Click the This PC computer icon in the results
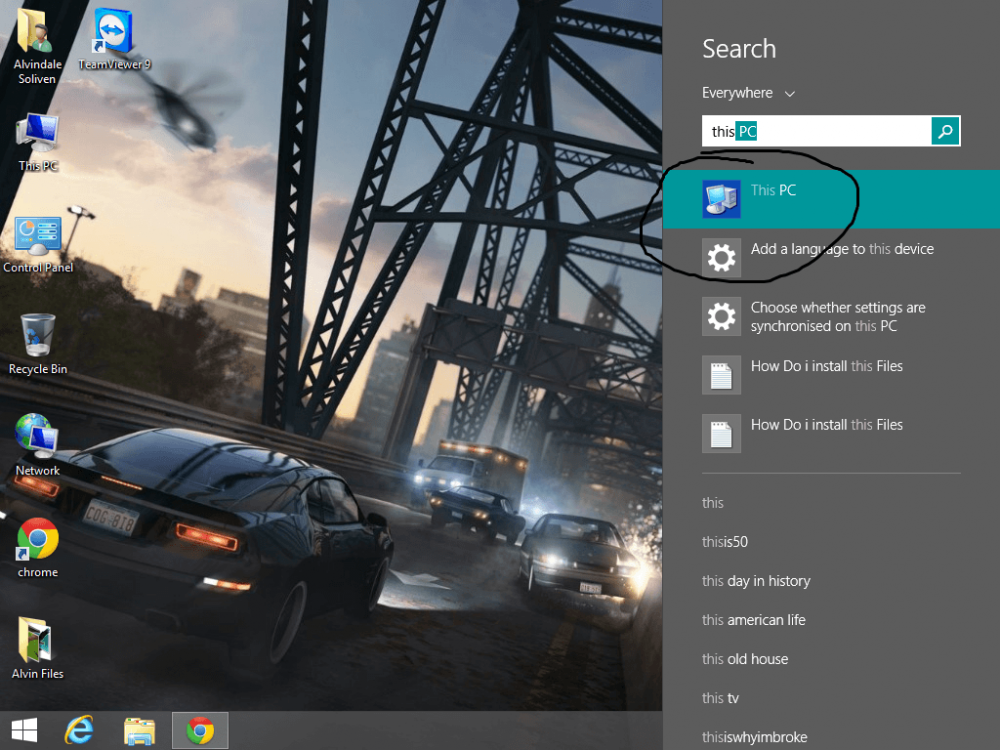Image resolution: width=1000 pixels, height=750 pixels. pos(721,199)
